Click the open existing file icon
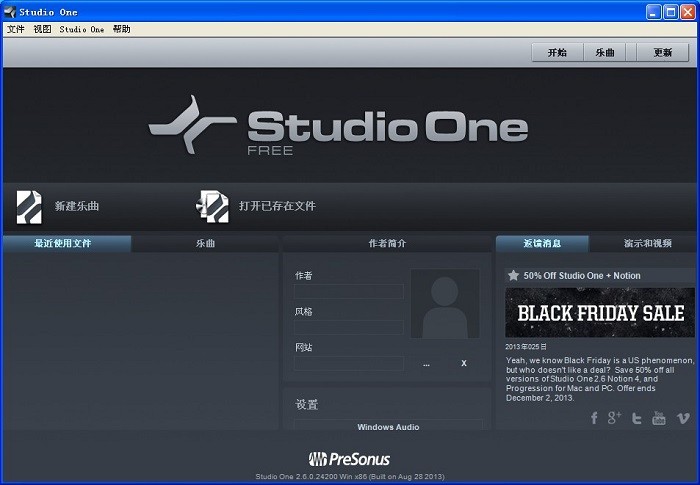 click(212, 206)
